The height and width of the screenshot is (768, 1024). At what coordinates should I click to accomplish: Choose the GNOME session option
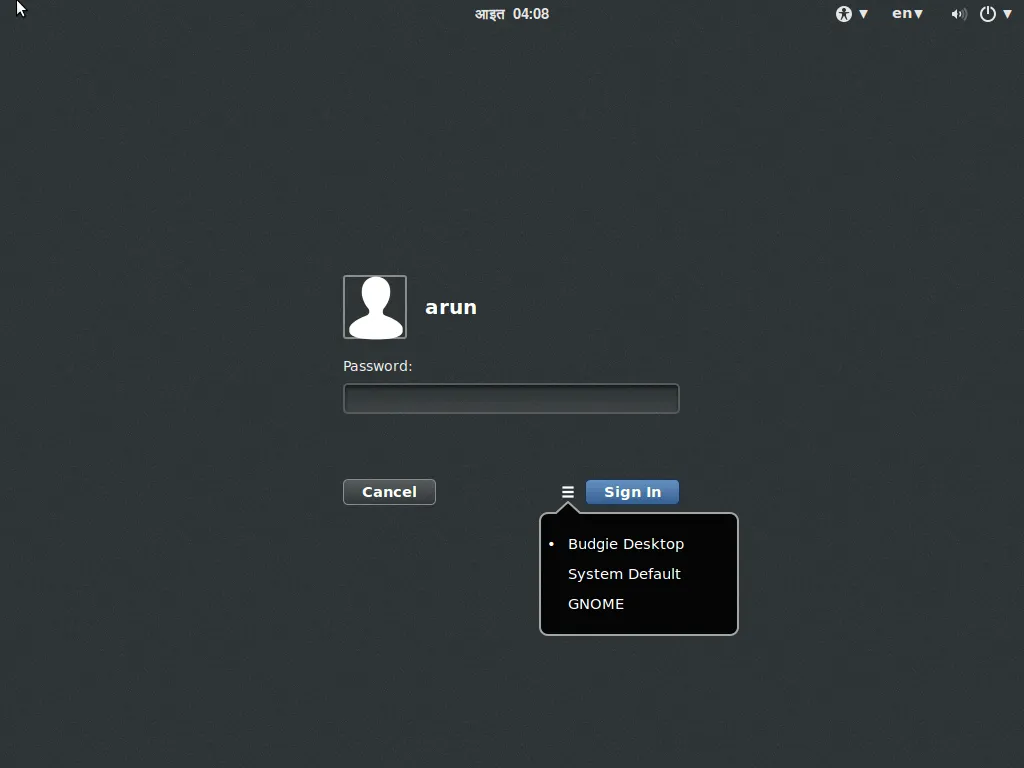(x=596, y=604)
